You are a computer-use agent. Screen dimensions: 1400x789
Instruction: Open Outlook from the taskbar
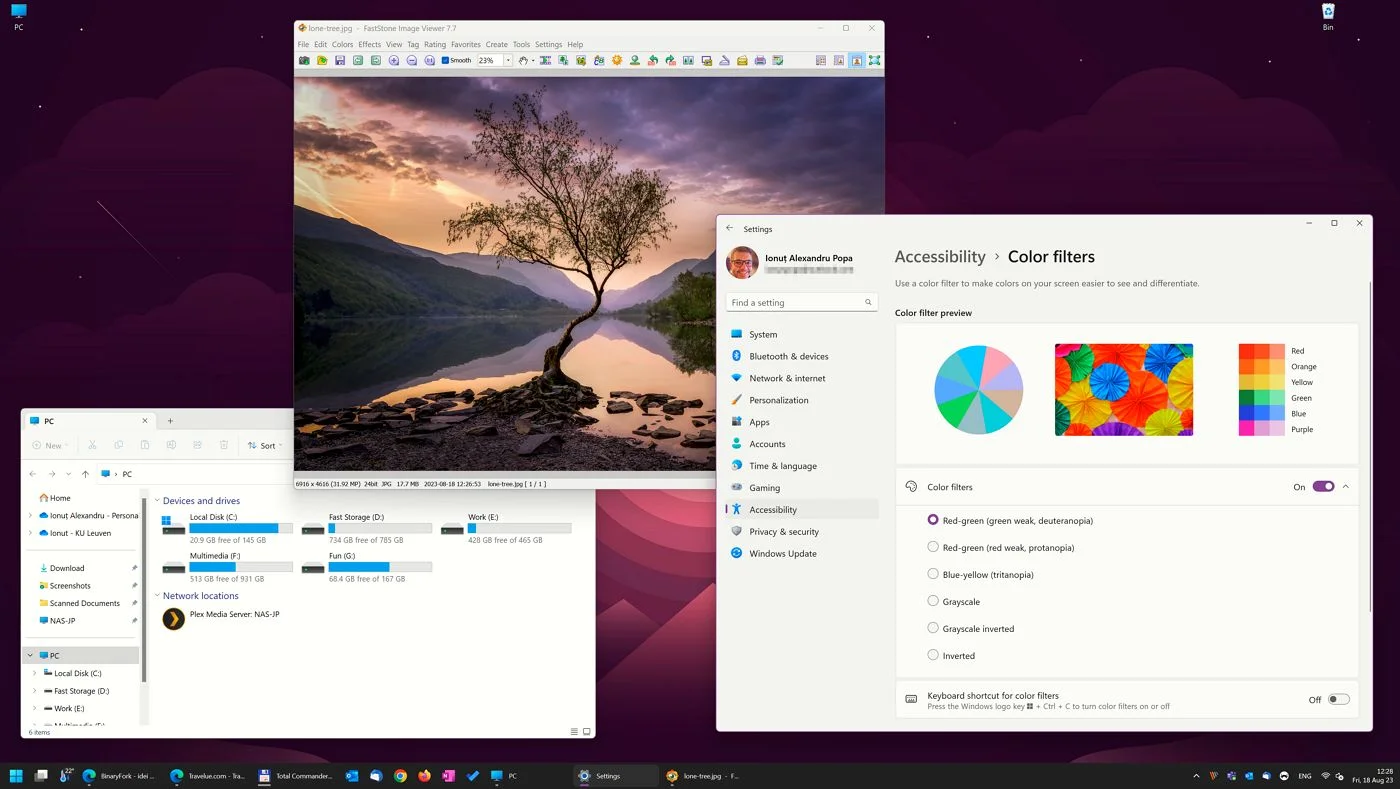click(352, 775)
